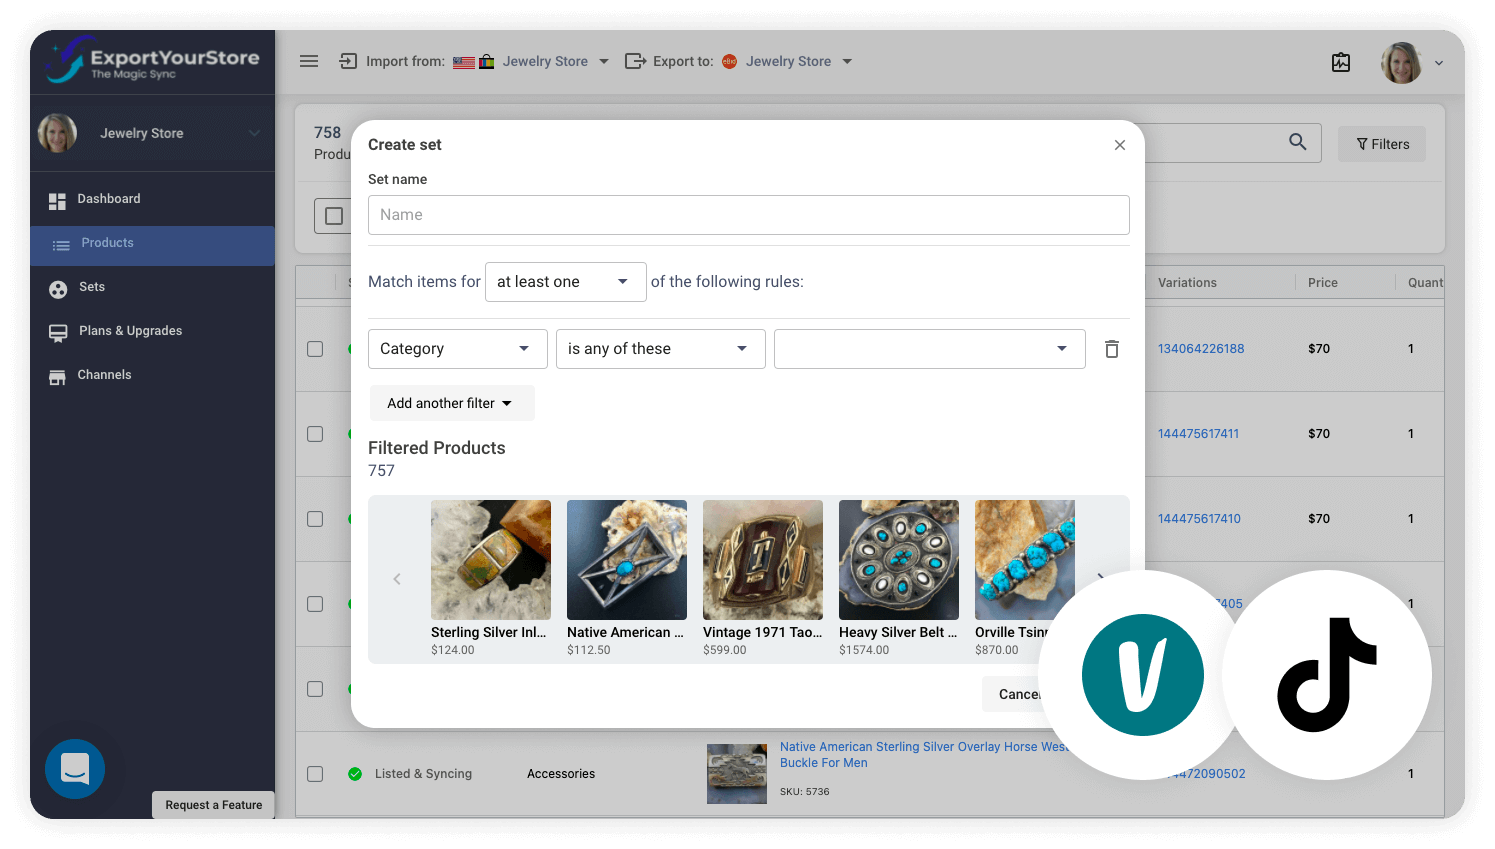Screen dimensions: 1495x849
Task: Open the 'Add another filter' dropdown
Action: (452, 402)
